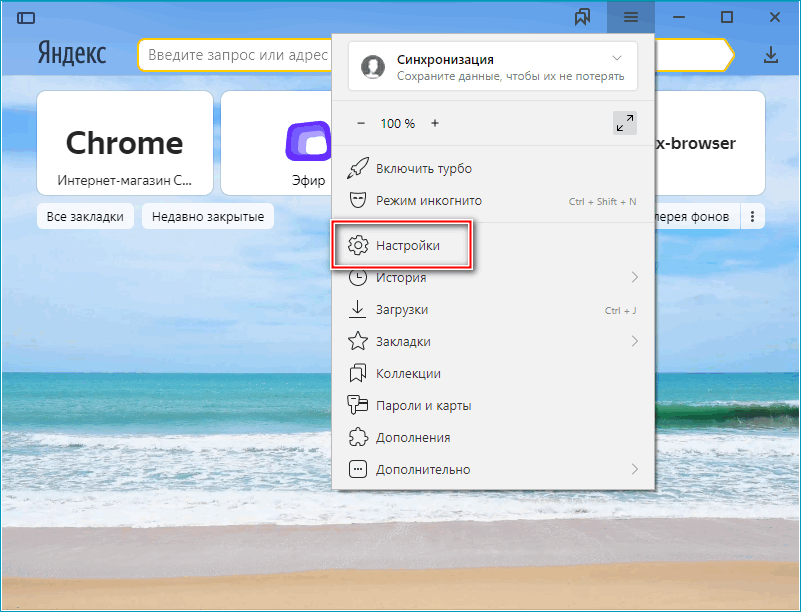Open the sidebar panel icon
Viewport: 801px width, 612px height.
tap(26, 18)
